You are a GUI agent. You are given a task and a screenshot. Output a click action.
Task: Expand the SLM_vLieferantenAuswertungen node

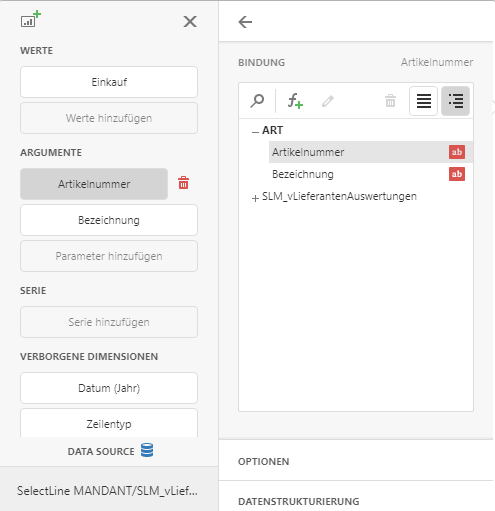255,198
